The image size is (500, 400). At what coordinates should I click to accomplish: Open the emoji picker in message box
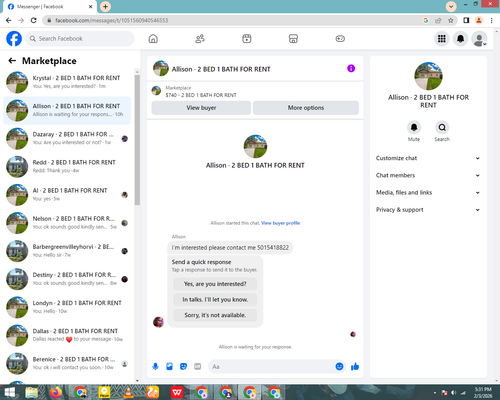[339, 367]
